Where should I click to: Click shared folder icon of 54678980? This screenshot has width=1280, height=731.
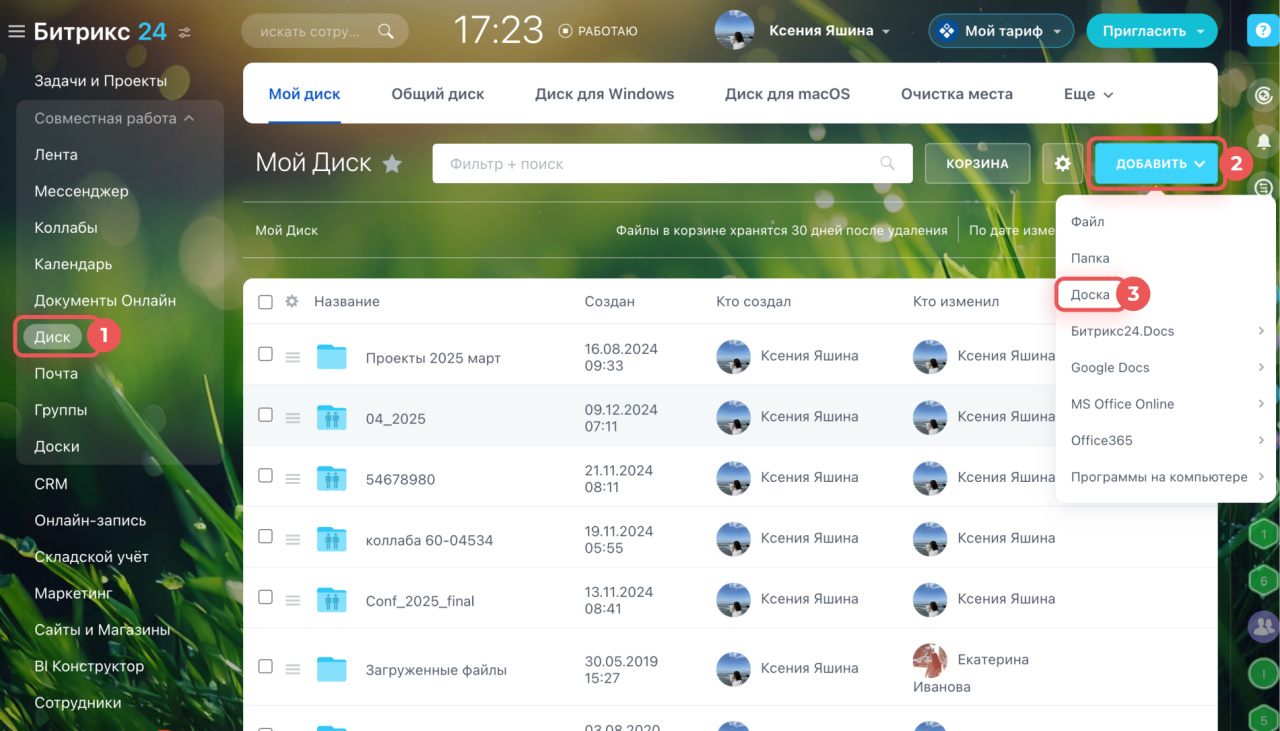tap(331, 478)
